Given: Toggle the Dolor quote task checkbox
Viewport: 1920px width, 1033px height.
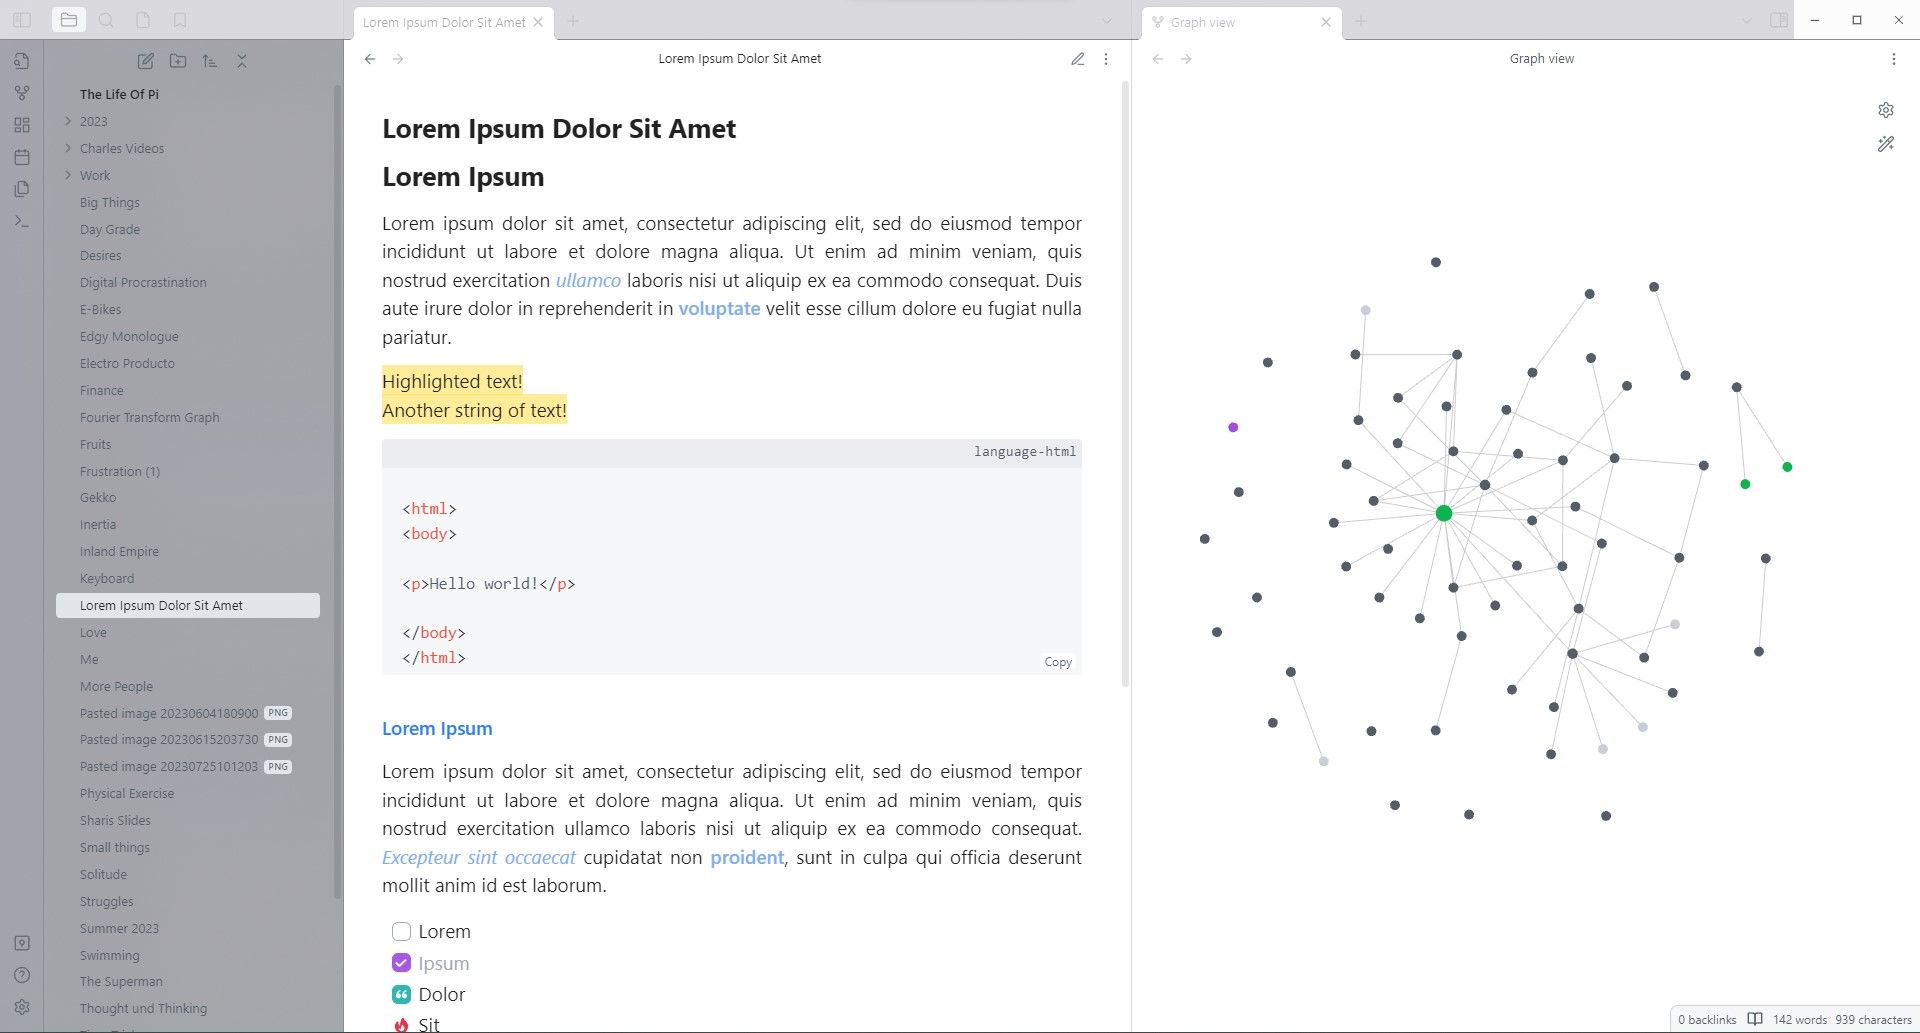Looking at the screenshot, I should click(x=401, y=994).
